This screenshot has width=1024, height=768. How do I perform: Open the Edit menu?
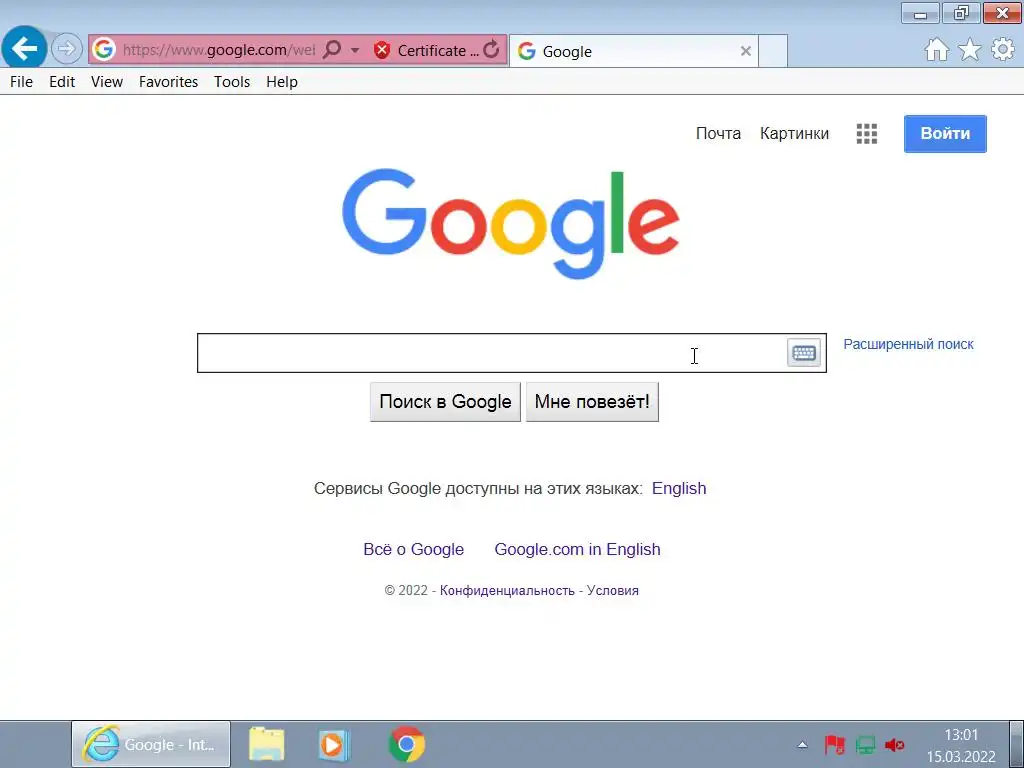(62, 82)
